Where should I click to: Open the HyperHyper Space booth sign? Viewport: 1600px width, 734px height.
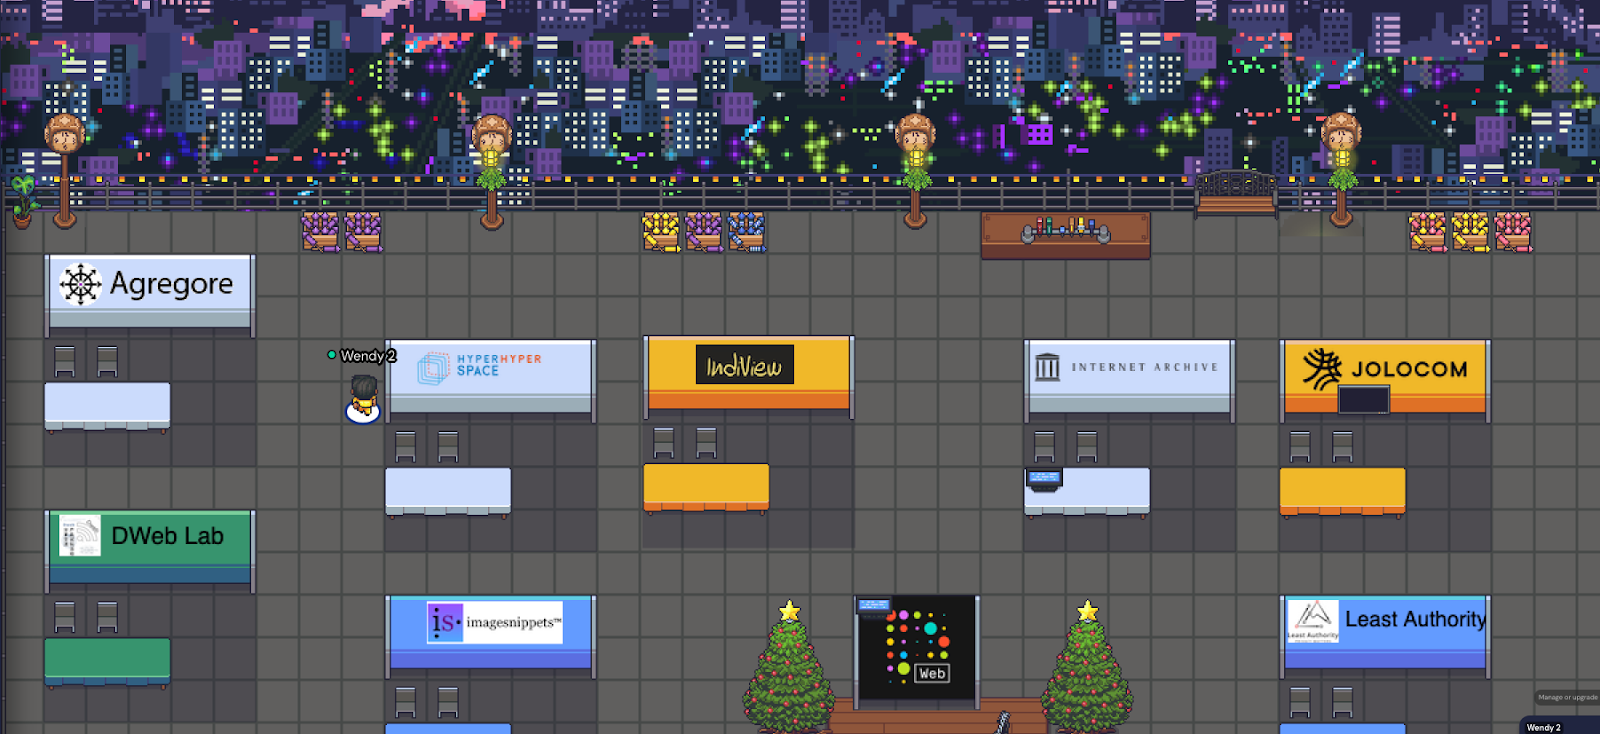tap(491, 377)
